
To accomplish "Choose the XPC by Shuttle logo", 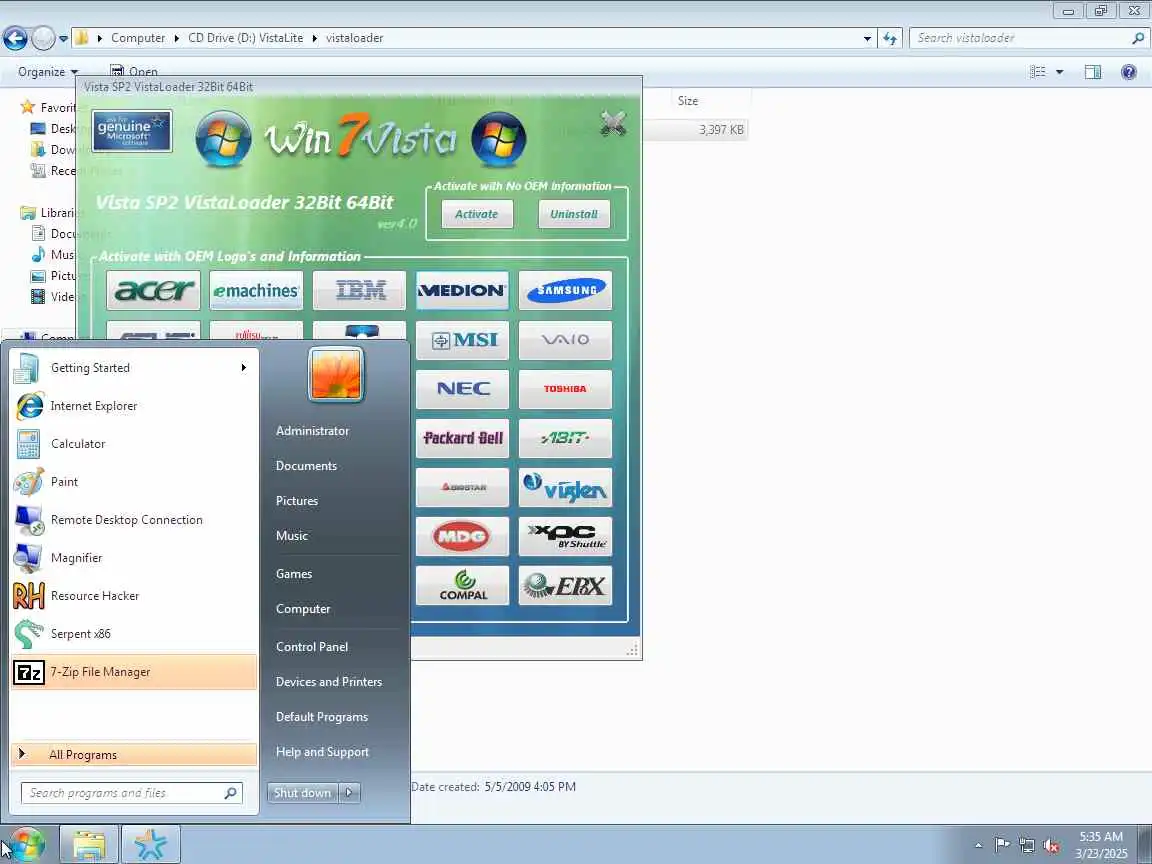I will tap(565, 536).
